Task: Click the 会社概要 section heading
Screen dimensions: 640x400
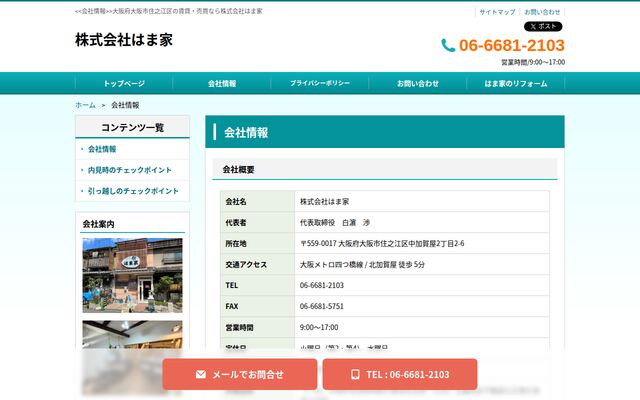Action: tap(238, 170)
